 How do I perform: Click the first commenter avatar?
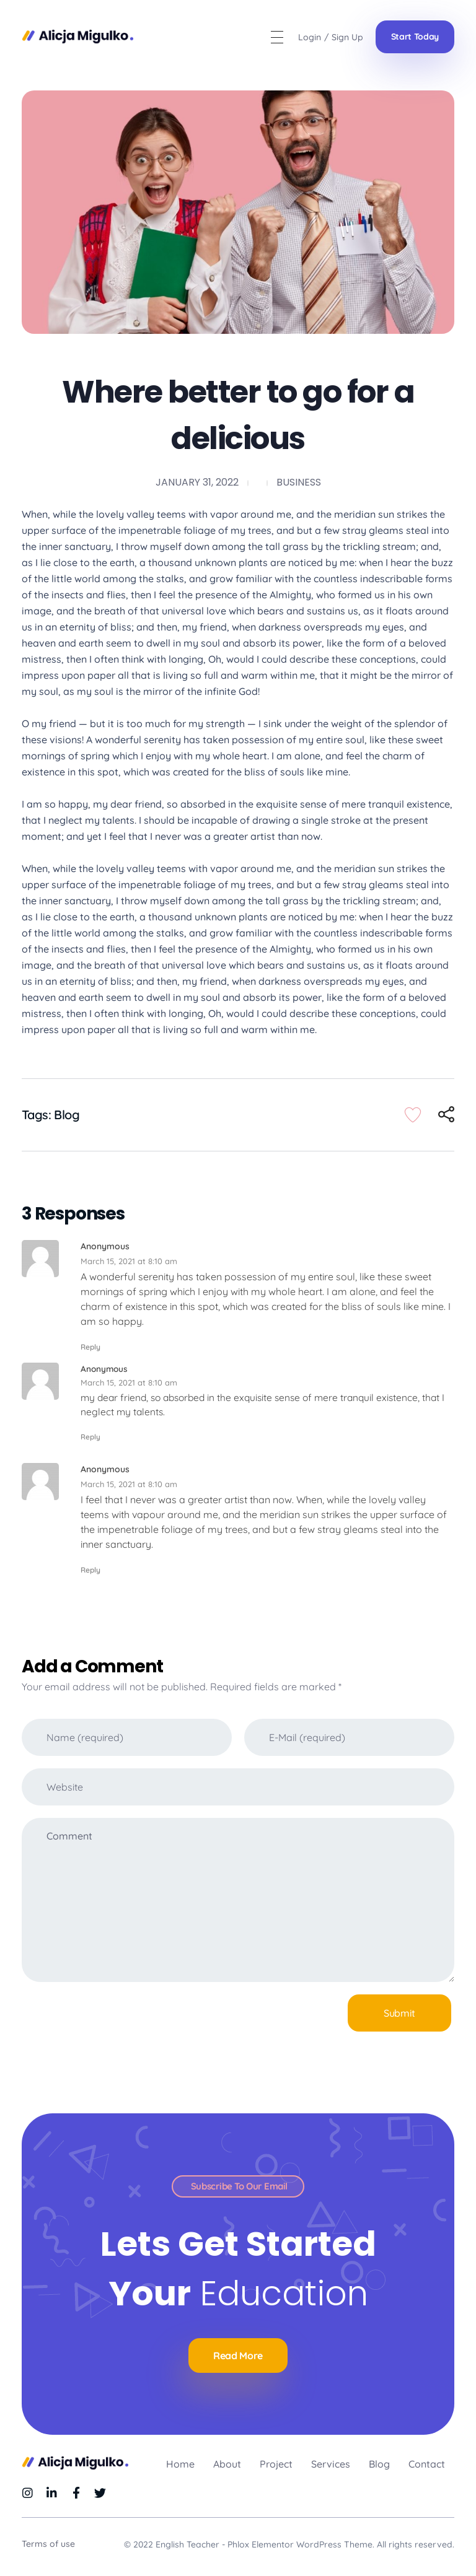(x=40, y=1259)
